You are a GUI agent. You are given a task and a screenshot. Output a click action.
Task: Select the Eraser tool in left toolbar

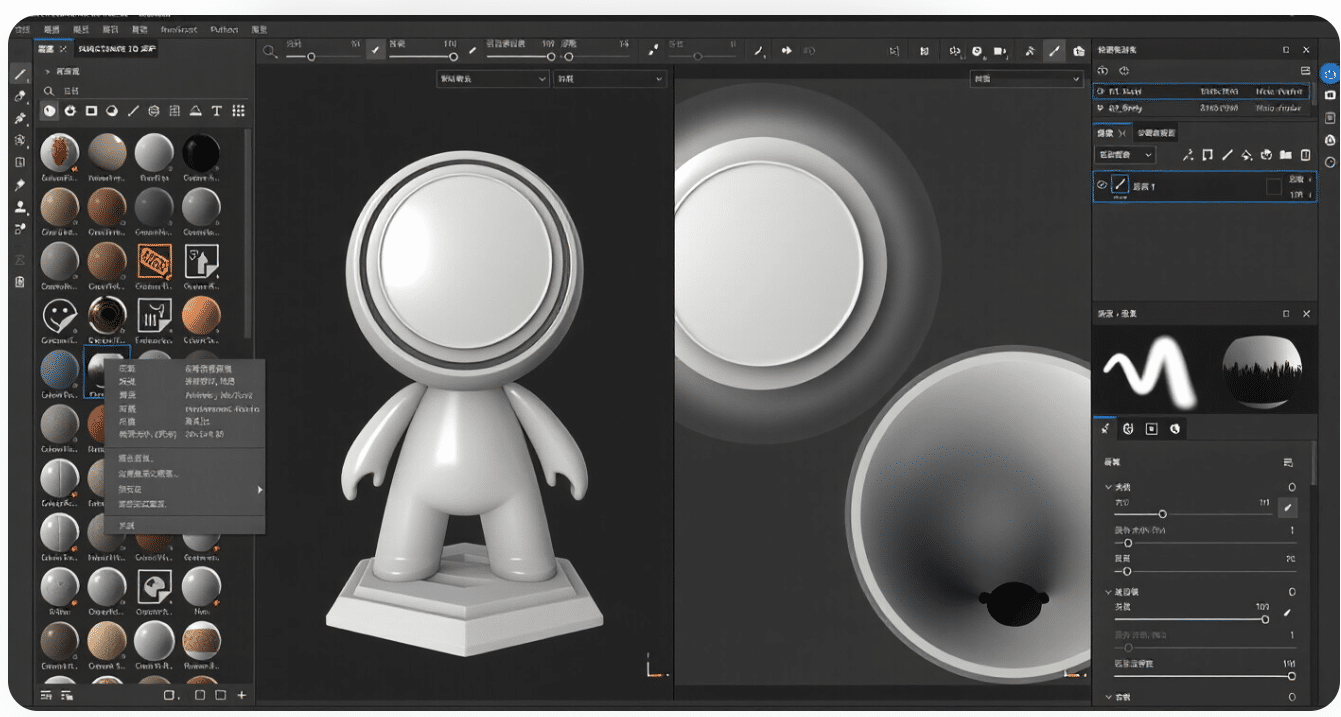(20, 97)
